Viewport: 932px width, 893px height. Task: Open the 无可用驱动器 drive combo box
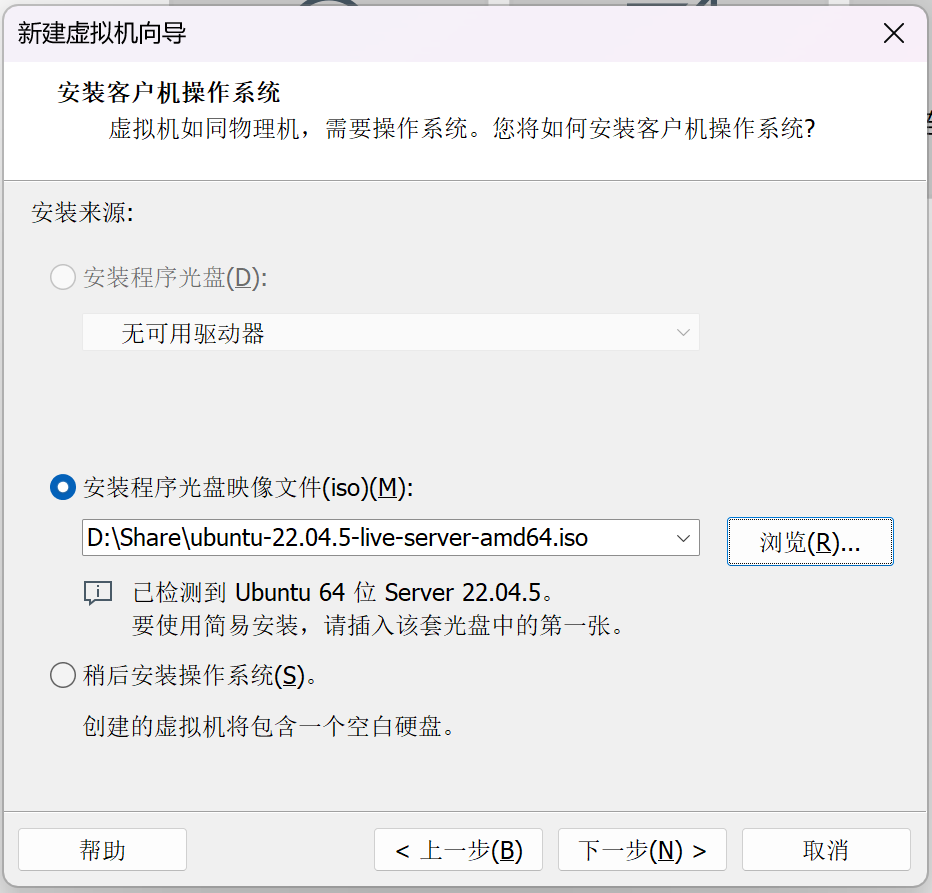tap(391, 333)
